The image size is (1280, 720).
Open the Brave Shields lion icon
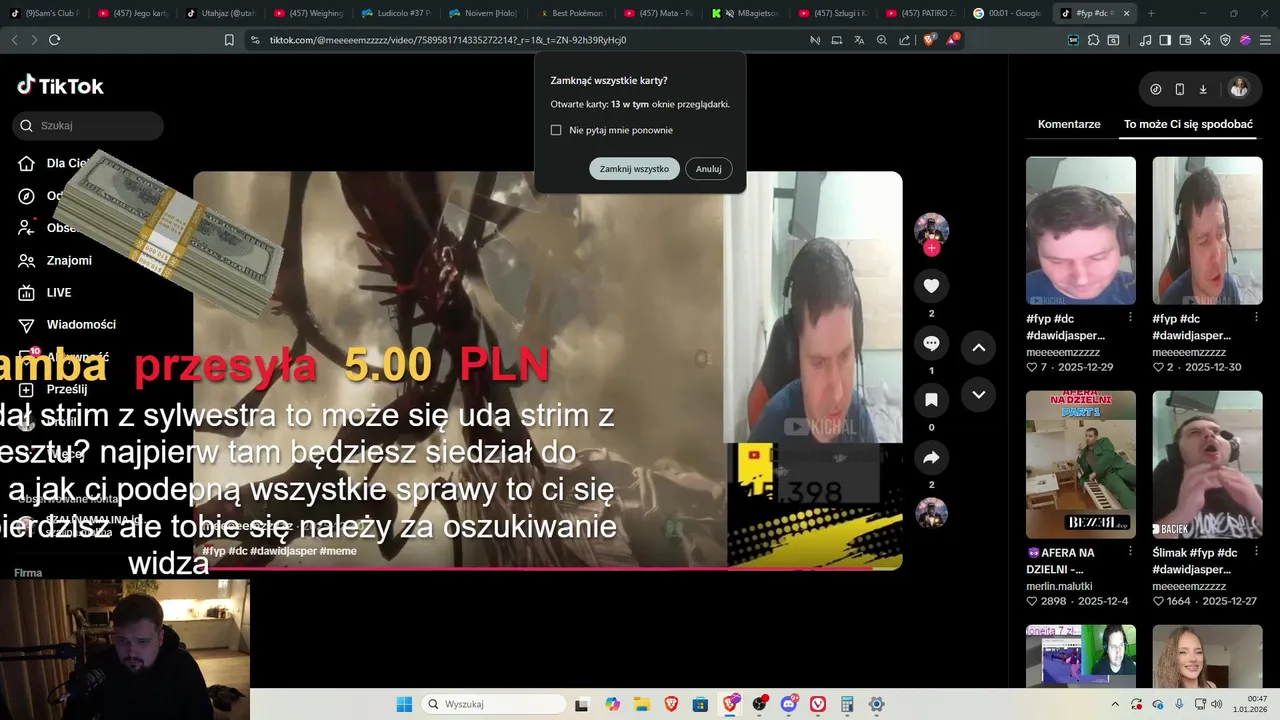tap(929, 40)
